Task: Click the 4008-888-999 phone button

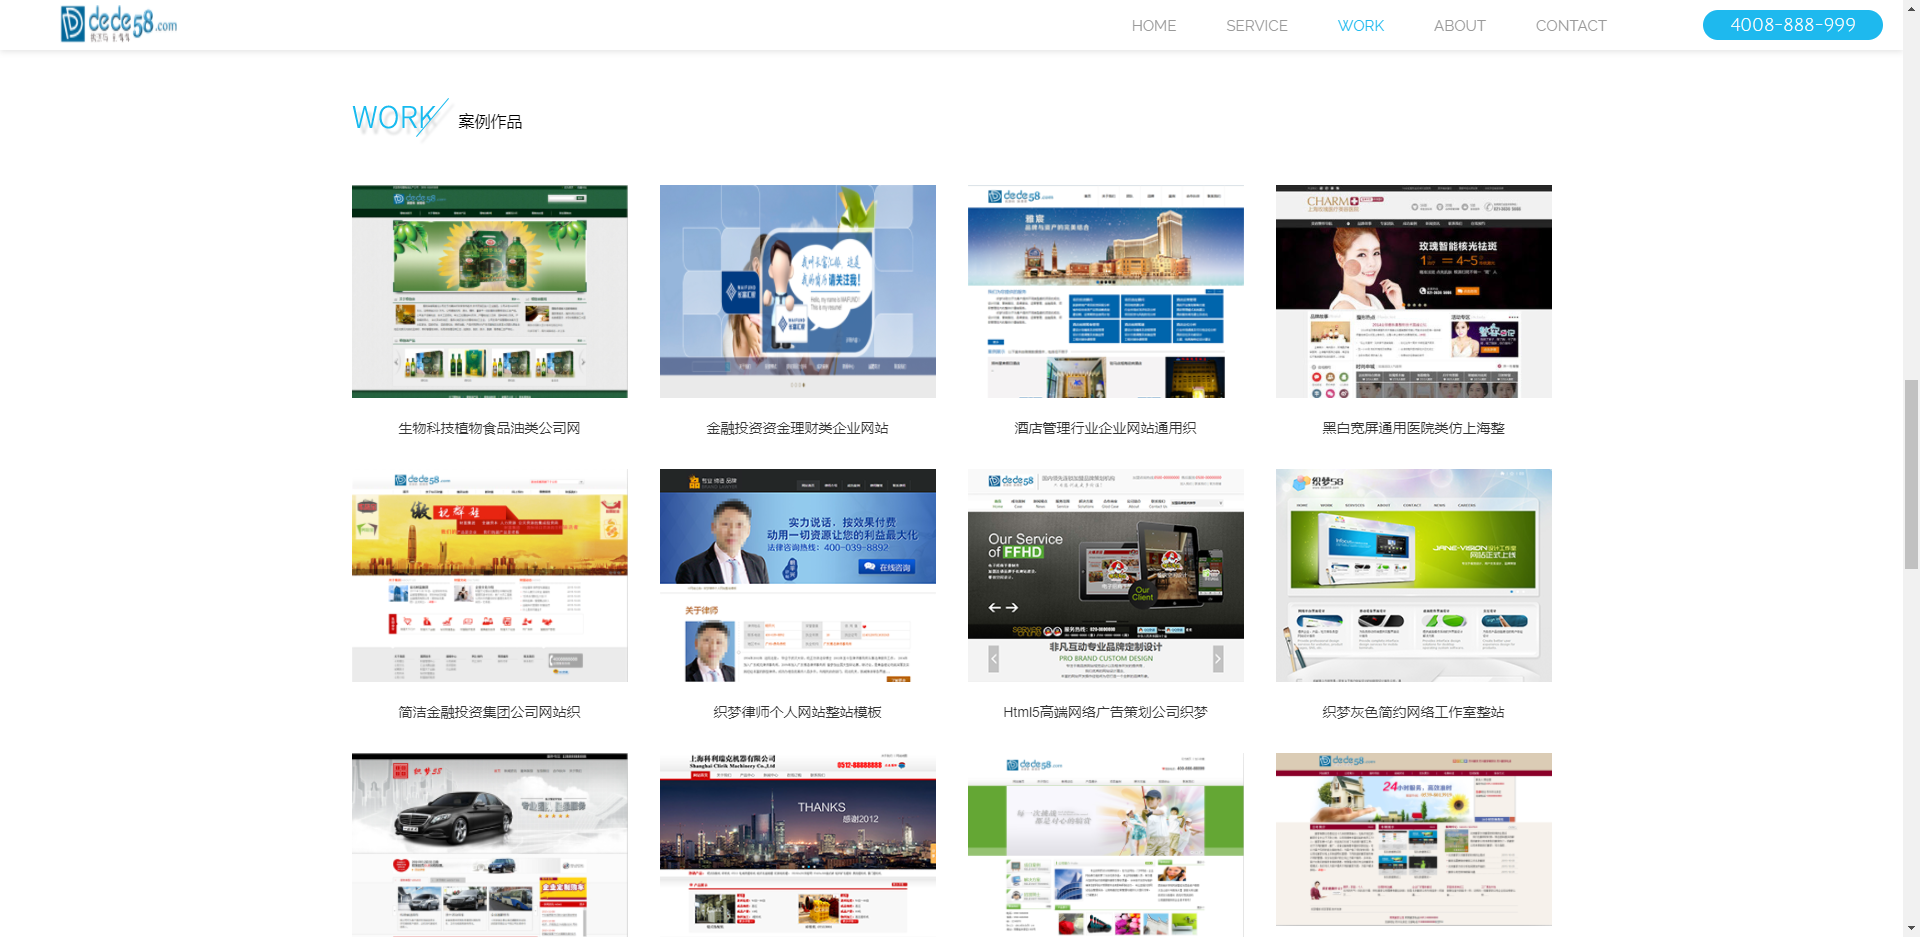Action: click(x=1792, y=25)
